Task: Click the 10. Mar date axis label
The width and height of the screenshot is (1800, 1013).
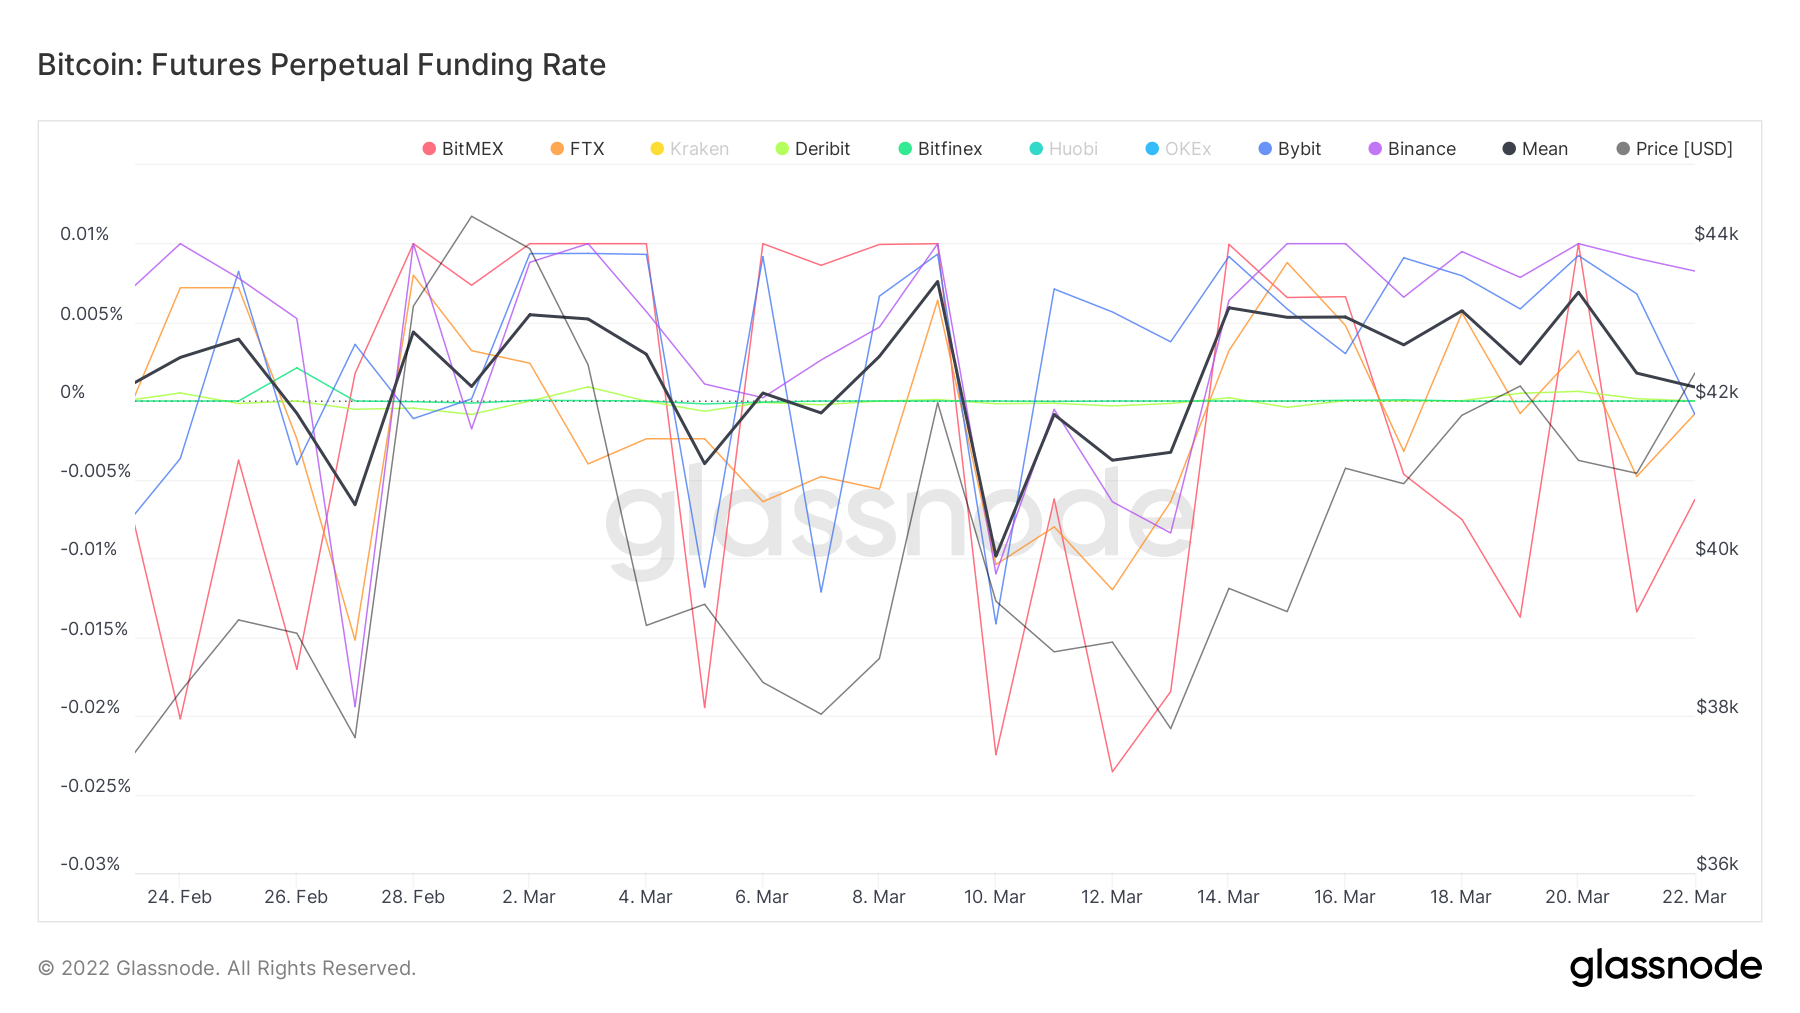Action: click(x=994, y=897)
